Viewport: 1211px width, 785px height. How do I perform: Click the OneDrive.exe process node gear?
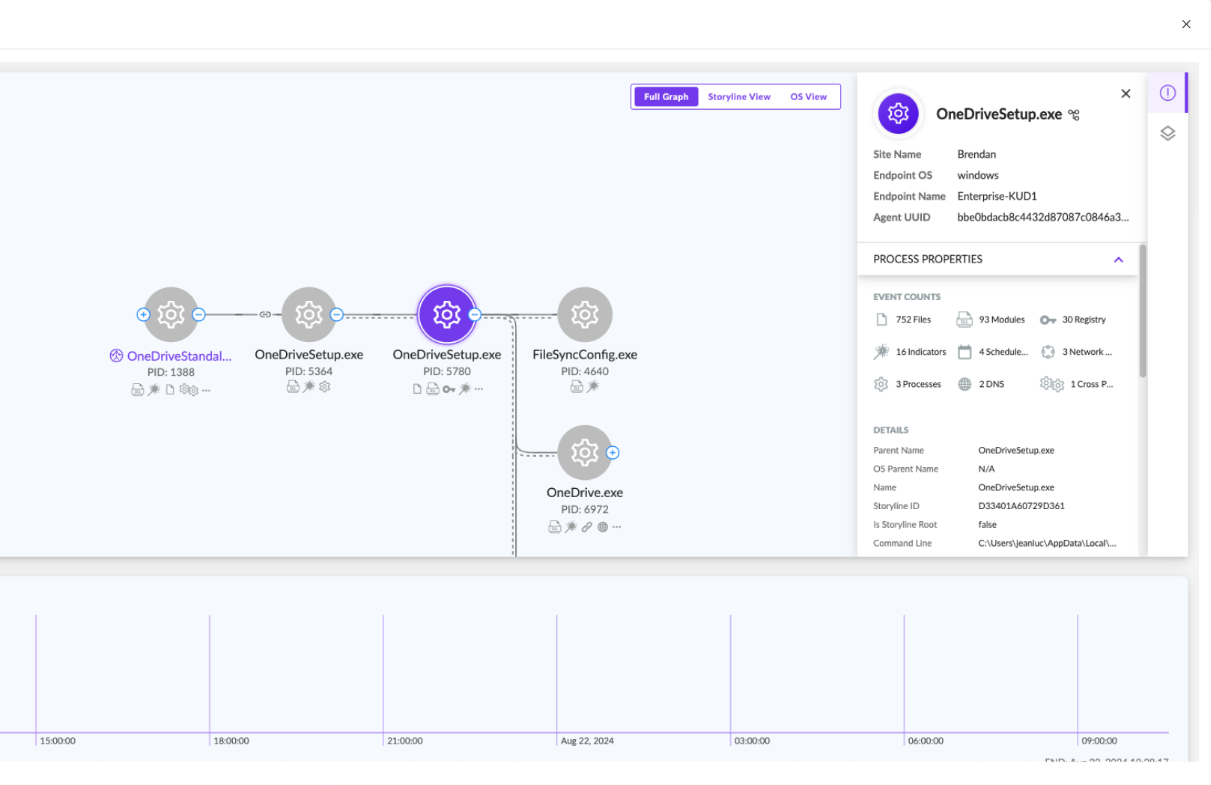pyautogui.click(x=584, y=453)
